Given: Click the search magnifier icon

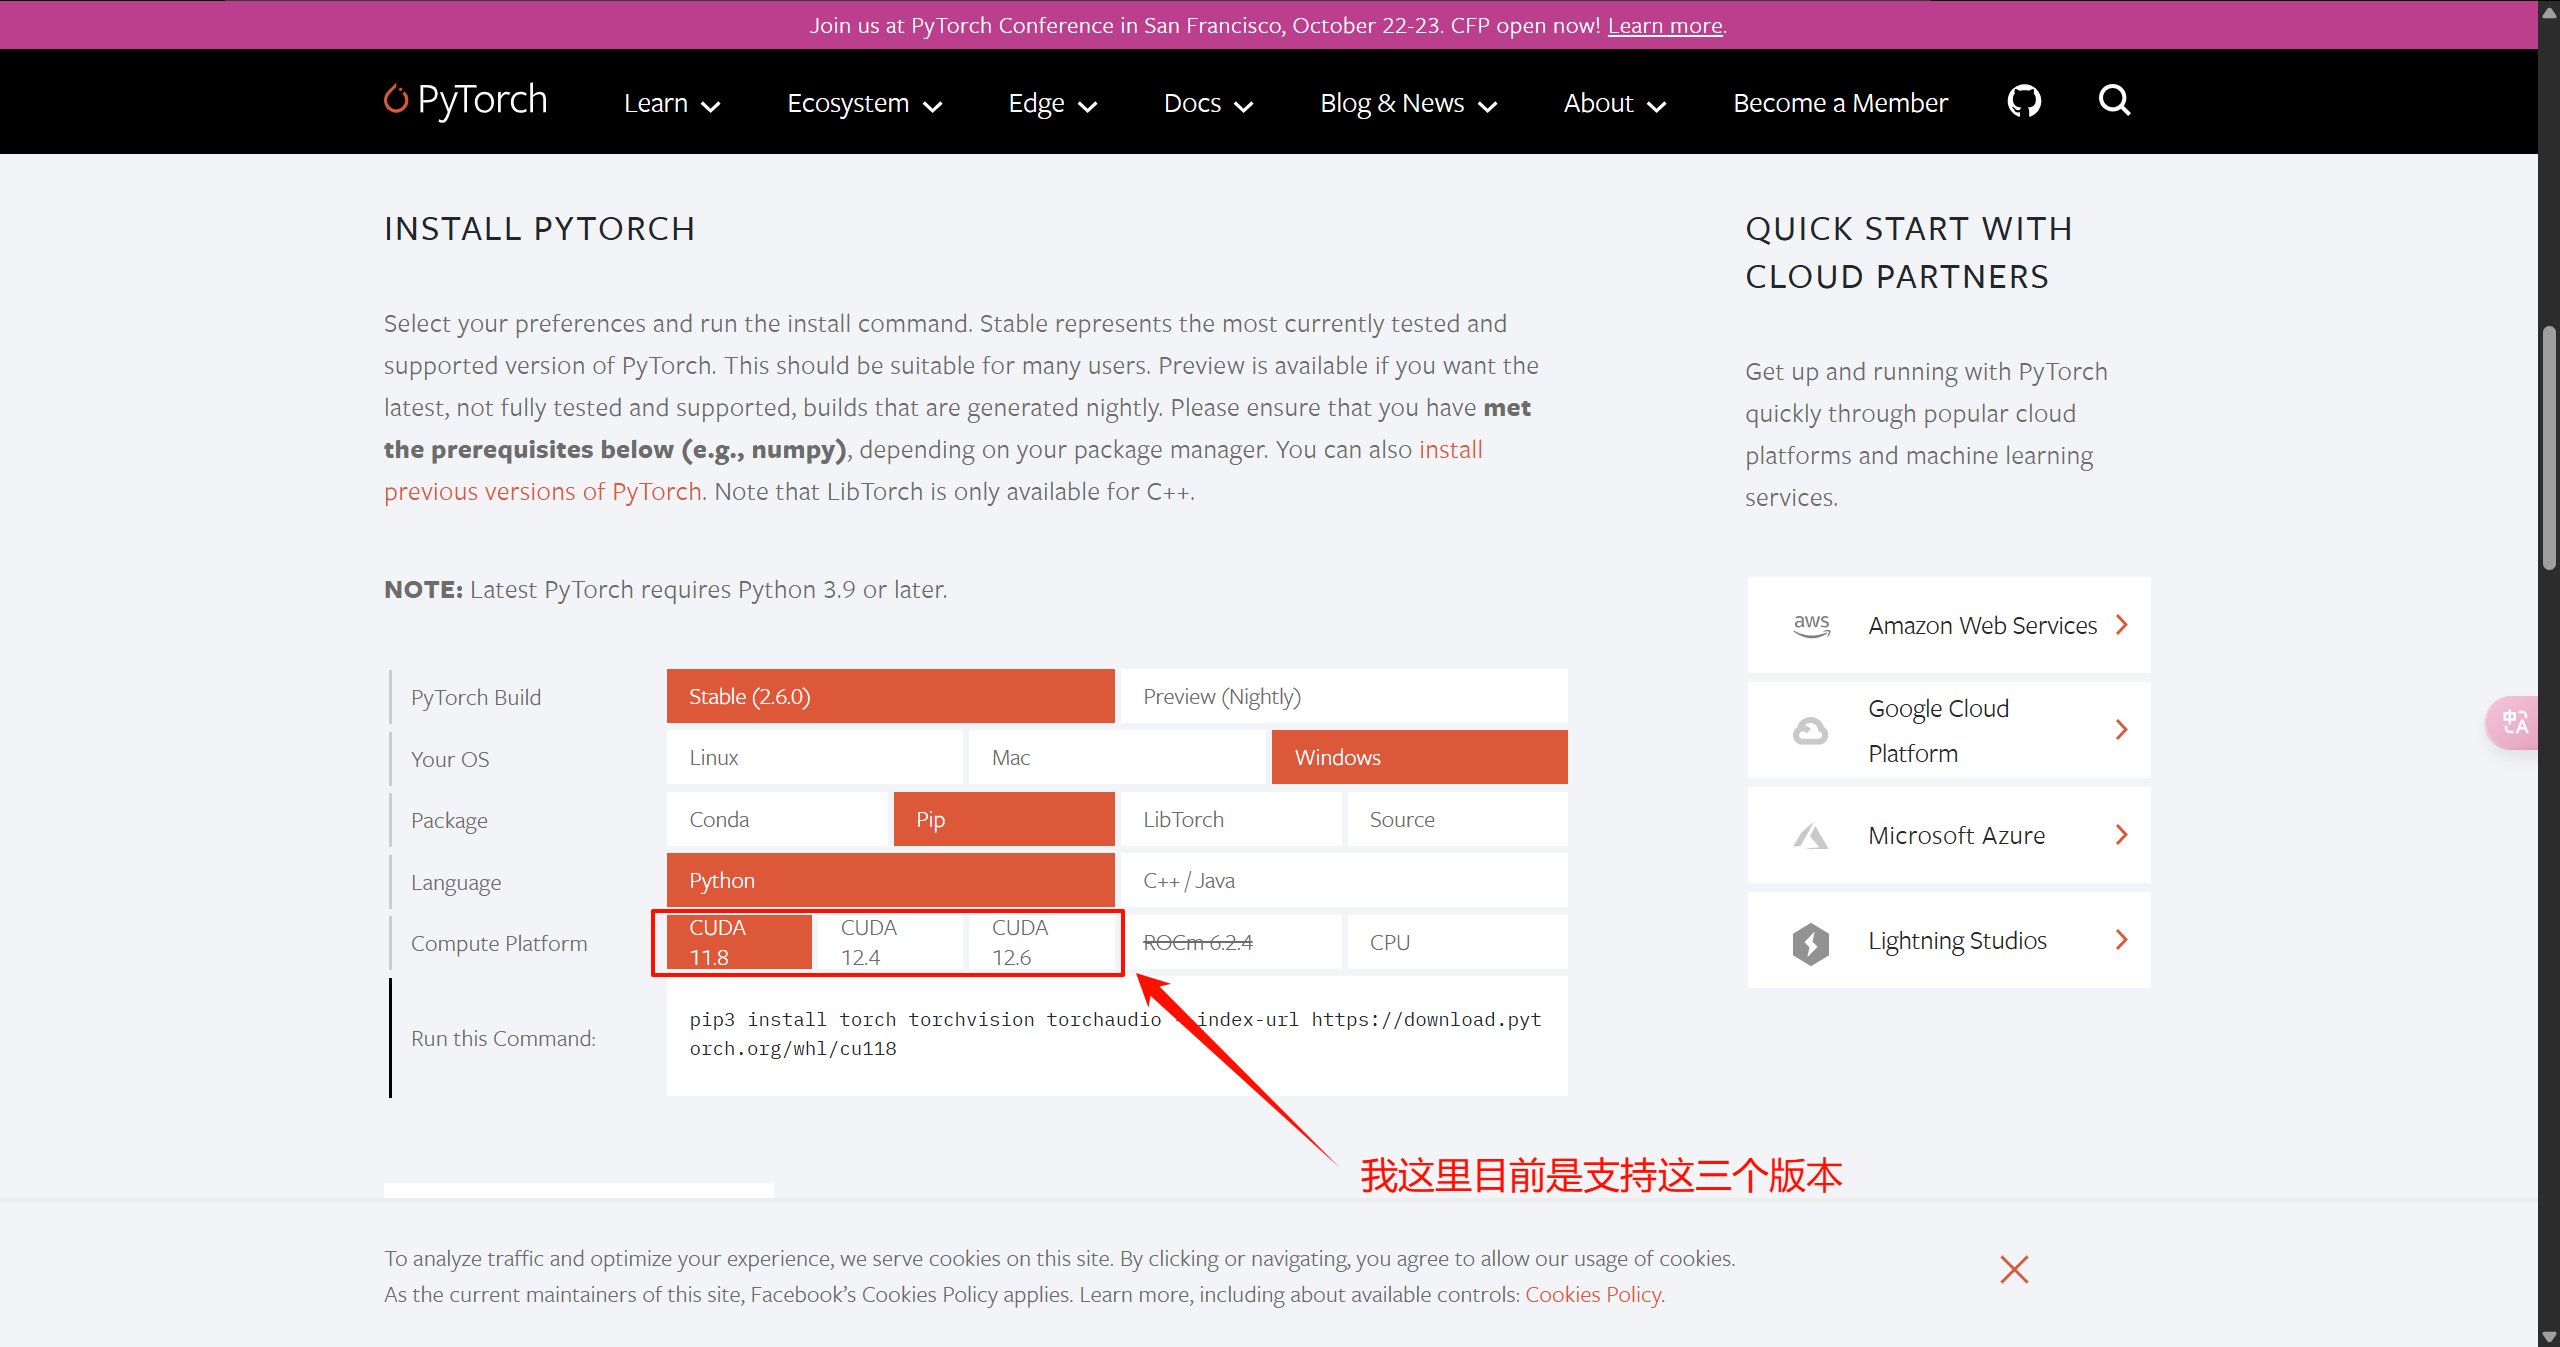Looking at the screenshot, I should [2114, 101].
